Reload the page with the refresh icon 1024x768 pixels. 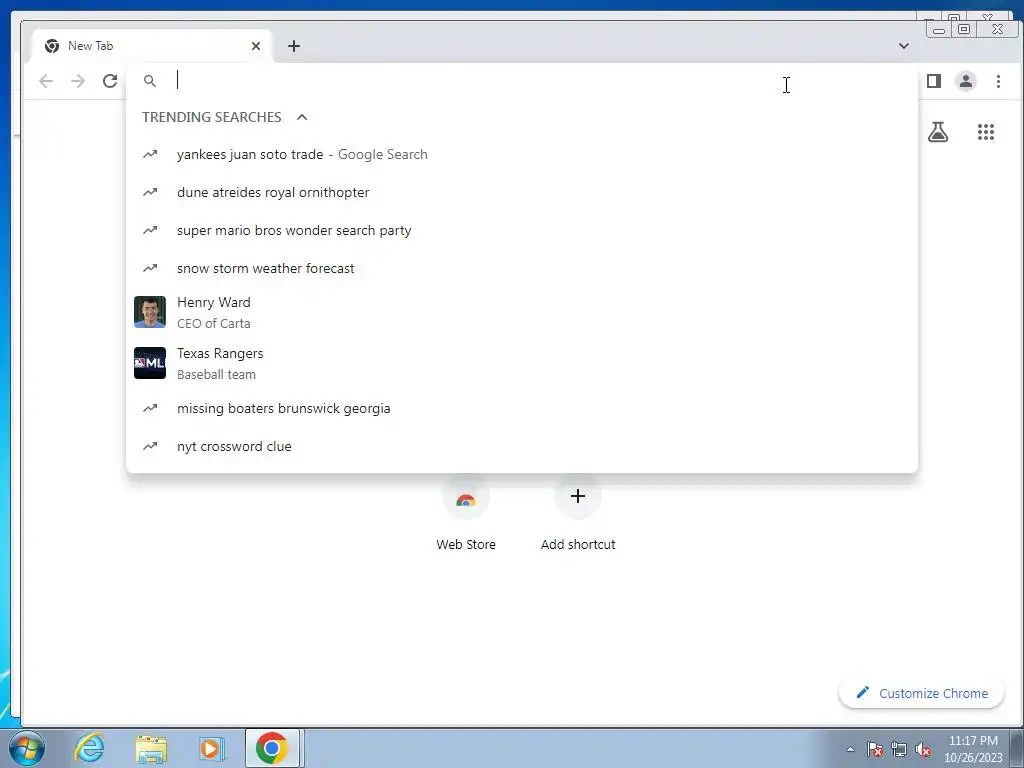[x=110, y=81]
